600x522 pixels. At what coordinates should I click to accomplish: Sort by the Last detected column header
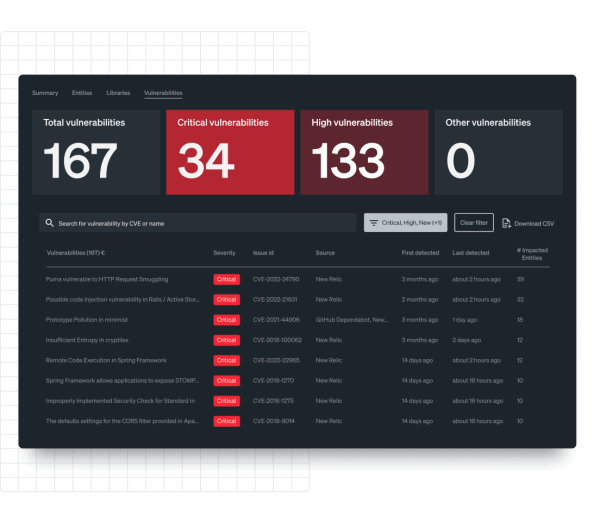(x=471, y=253)
